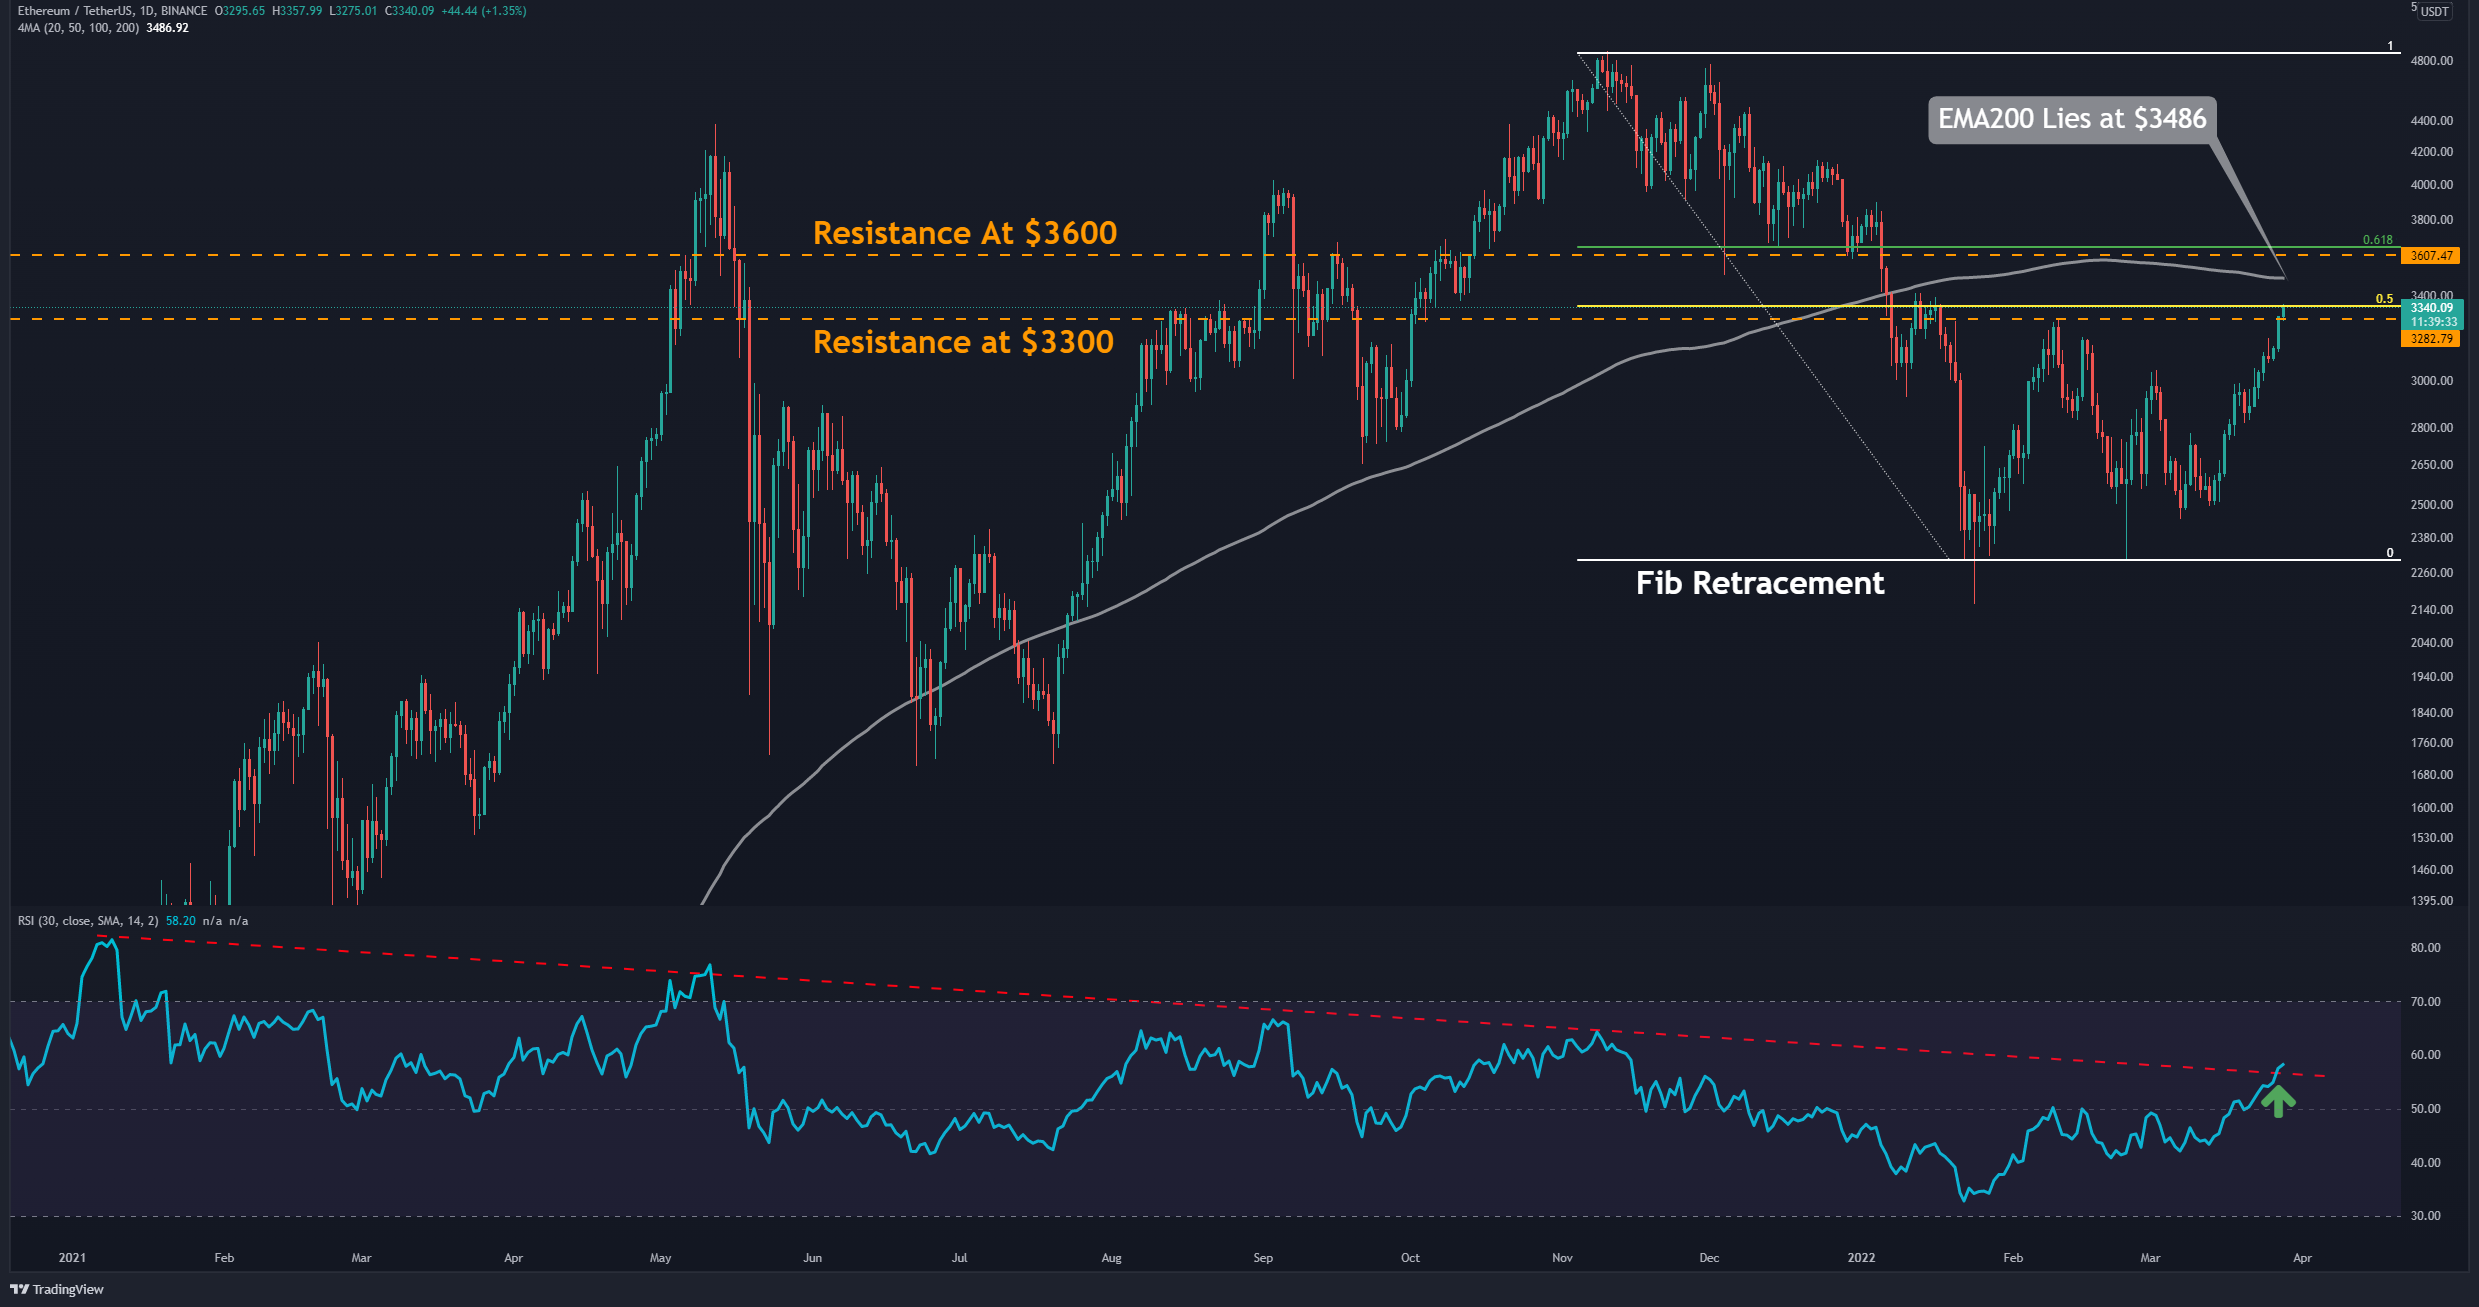Click the 3000.00 price axis label

click(2431, 381)
